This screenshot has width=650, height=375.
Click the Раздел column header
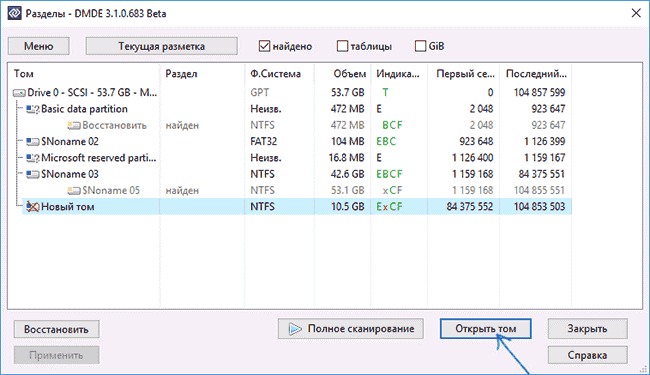click(x=181, y=74)
